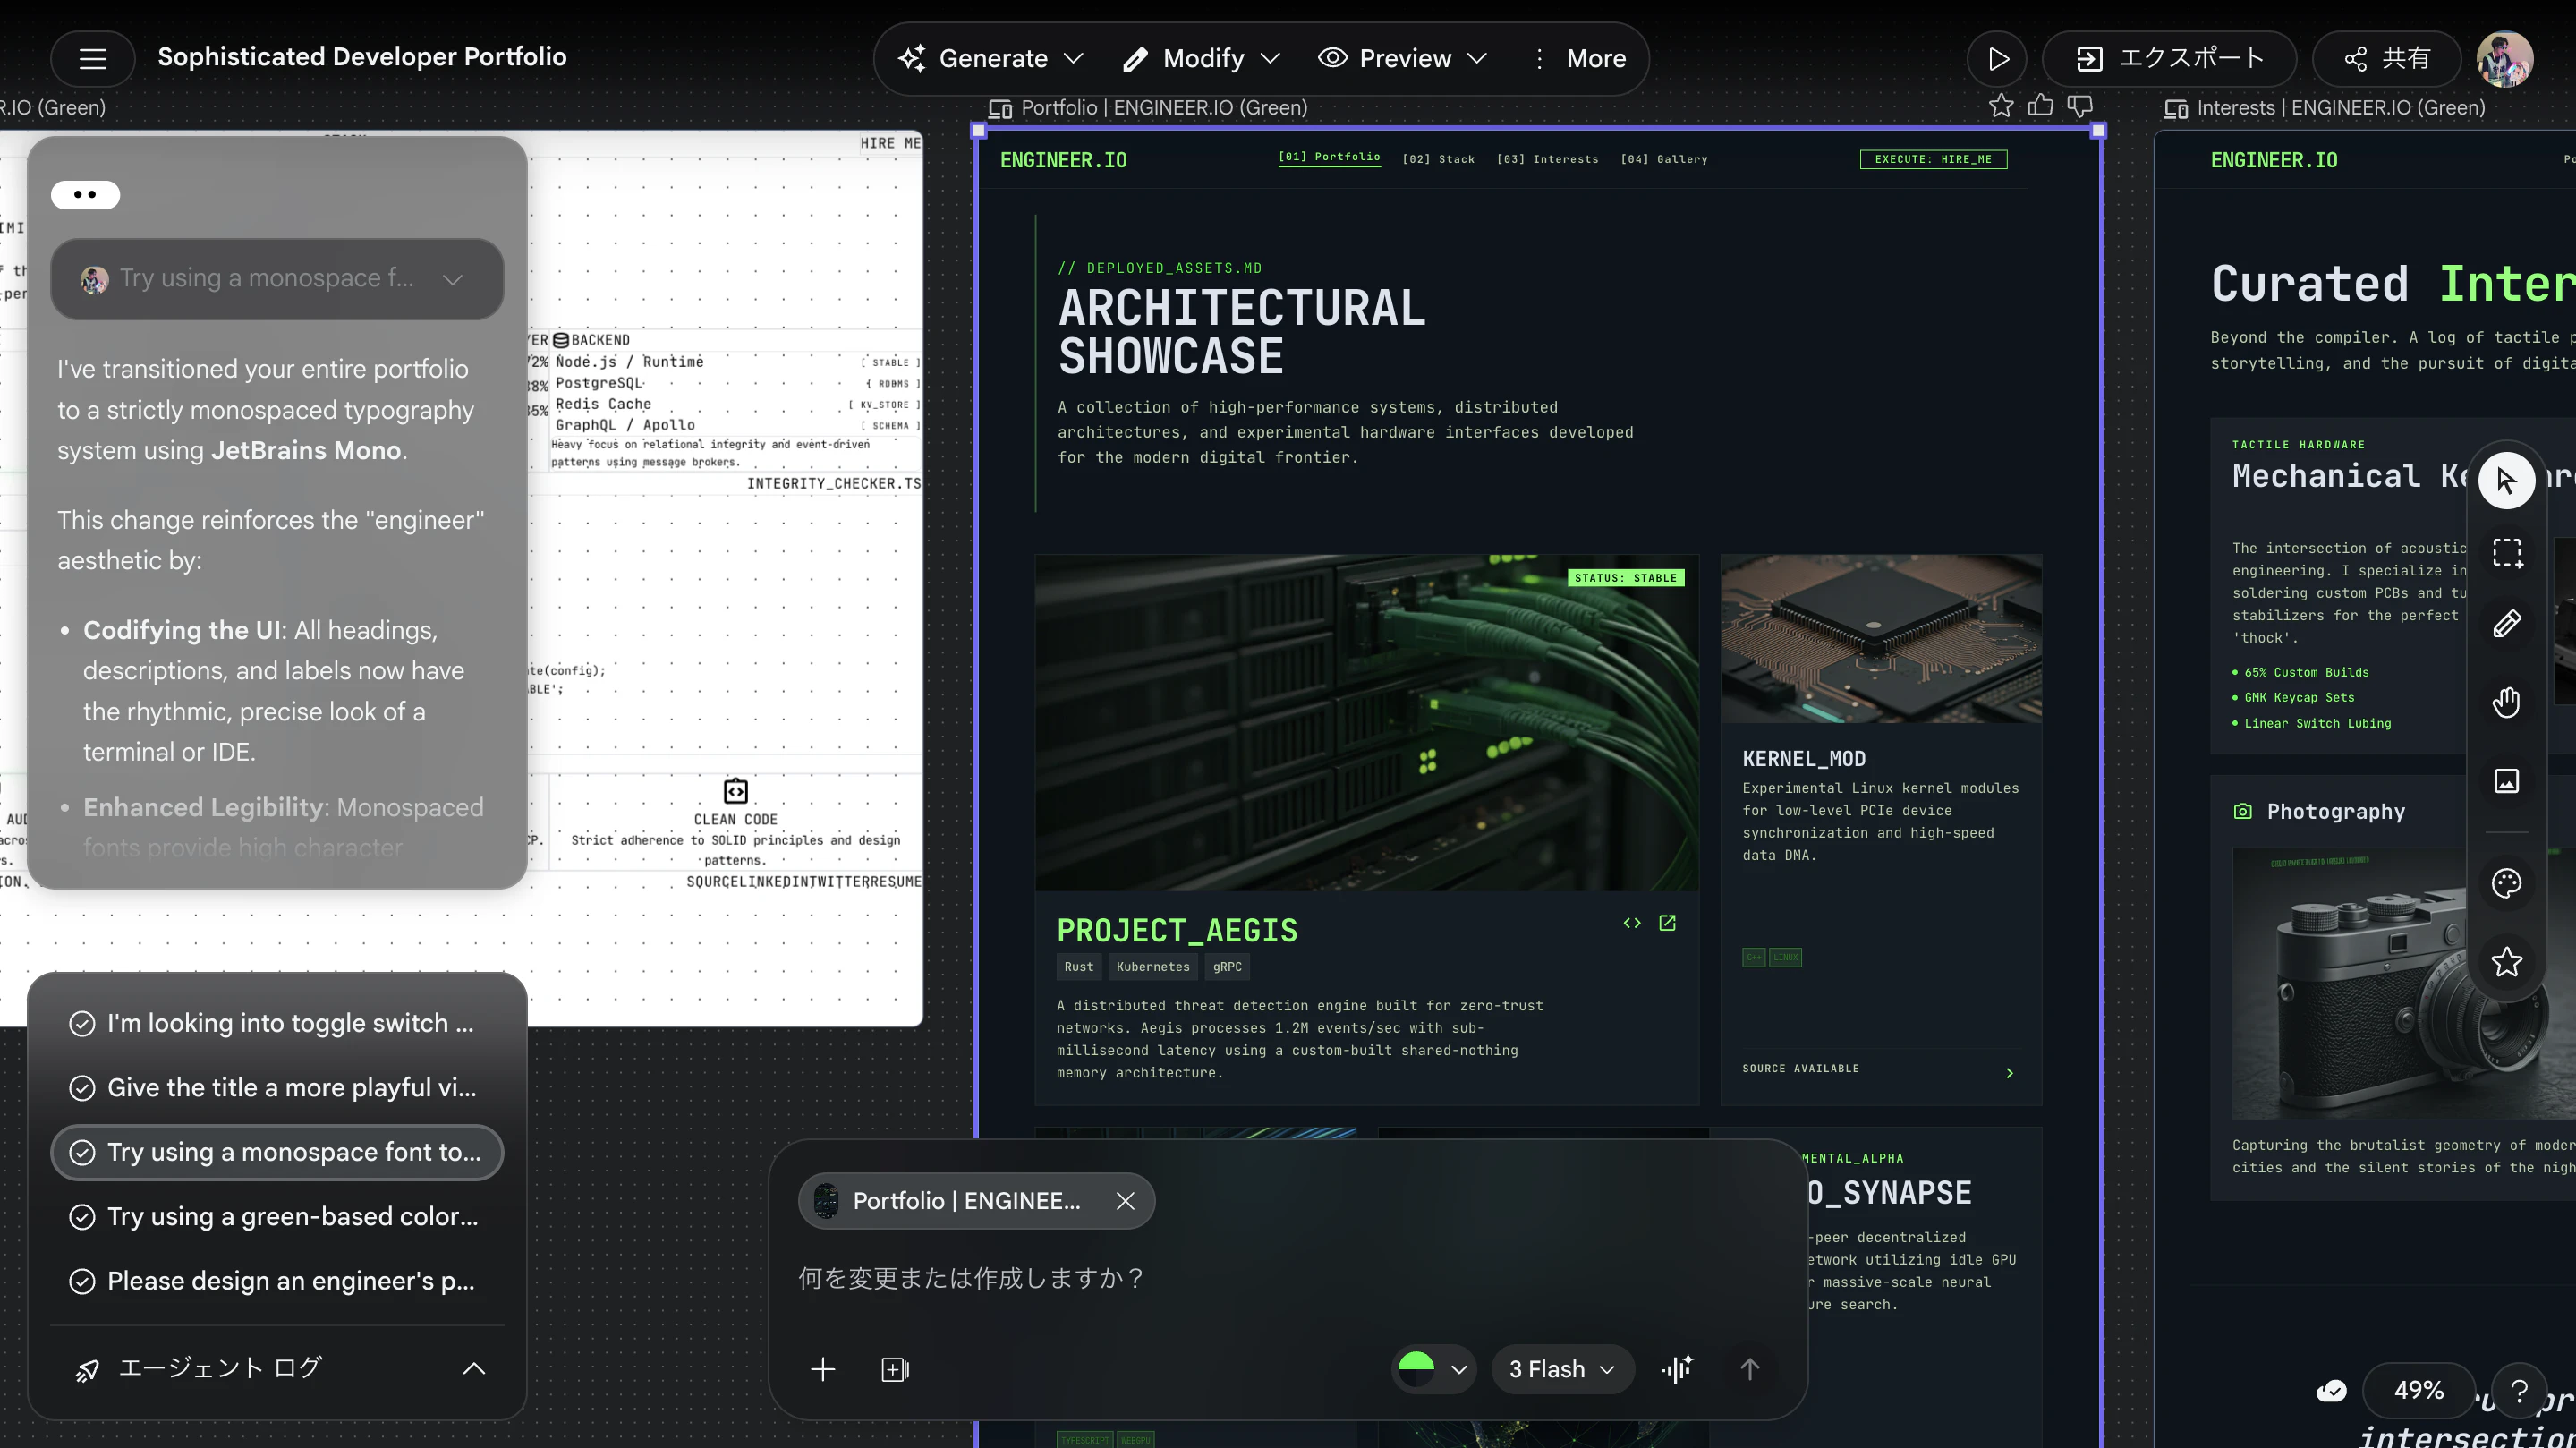
Task: Select the Portfolio | ENGINEER.IO (Green) screen label
Action: pos(1164,108)
